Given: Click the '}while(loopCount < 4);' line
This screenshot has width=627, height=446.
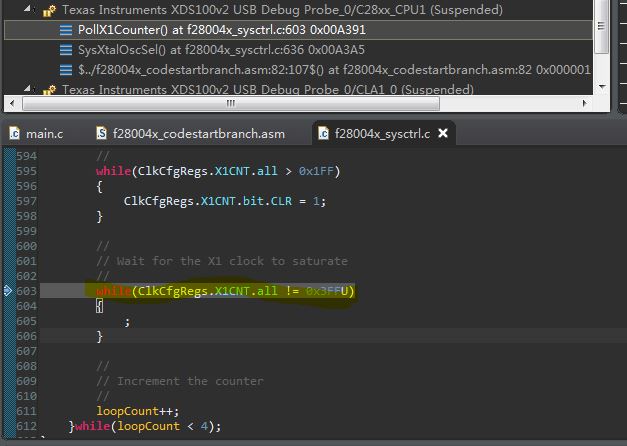Looking at the screenshot, I should pyautogui.click(x=145, y=426).
